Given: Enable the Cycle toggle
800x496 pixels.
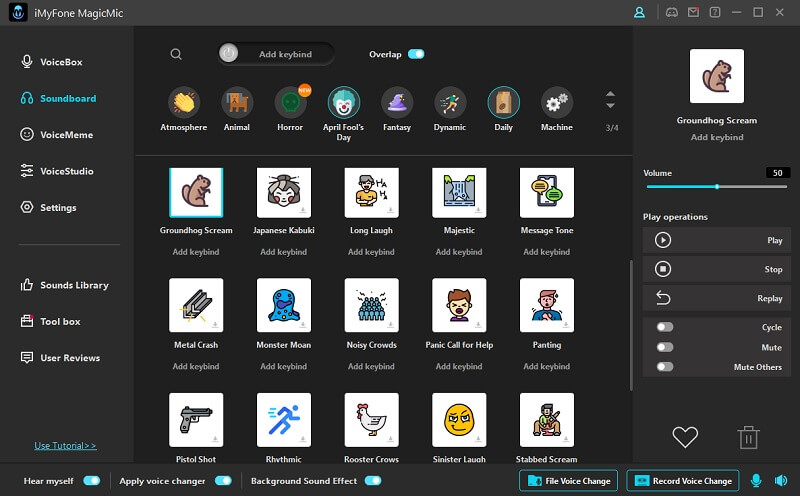Looking at the screenshot, I should point(665,327).
